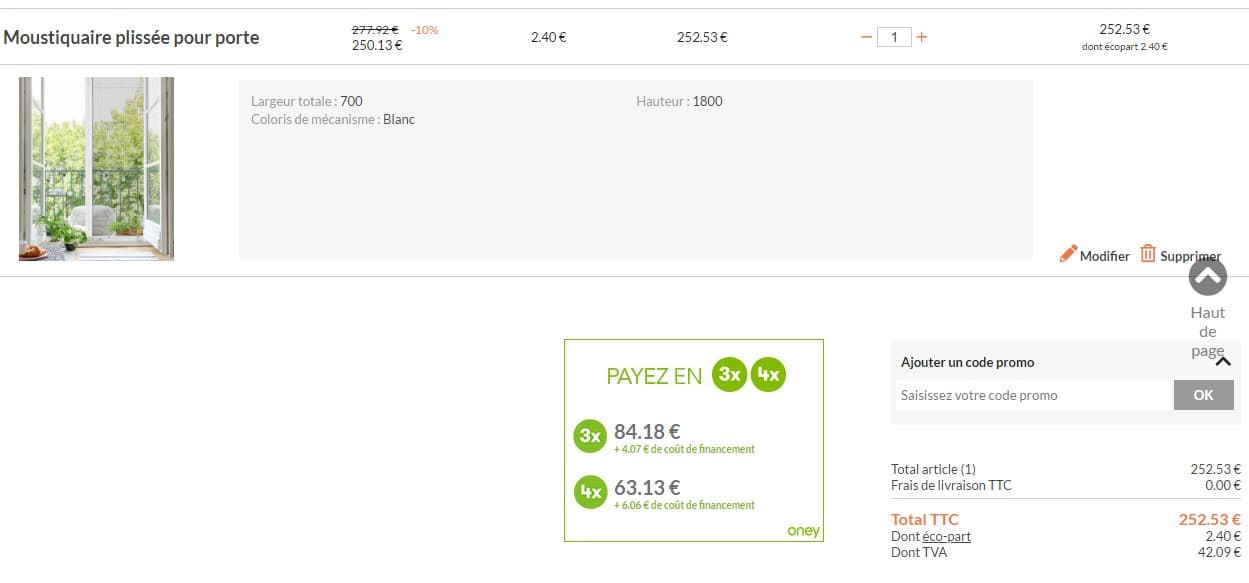Click the oney logo in payment box
The width and height of the screenshot is (1249, 583).
803,531
